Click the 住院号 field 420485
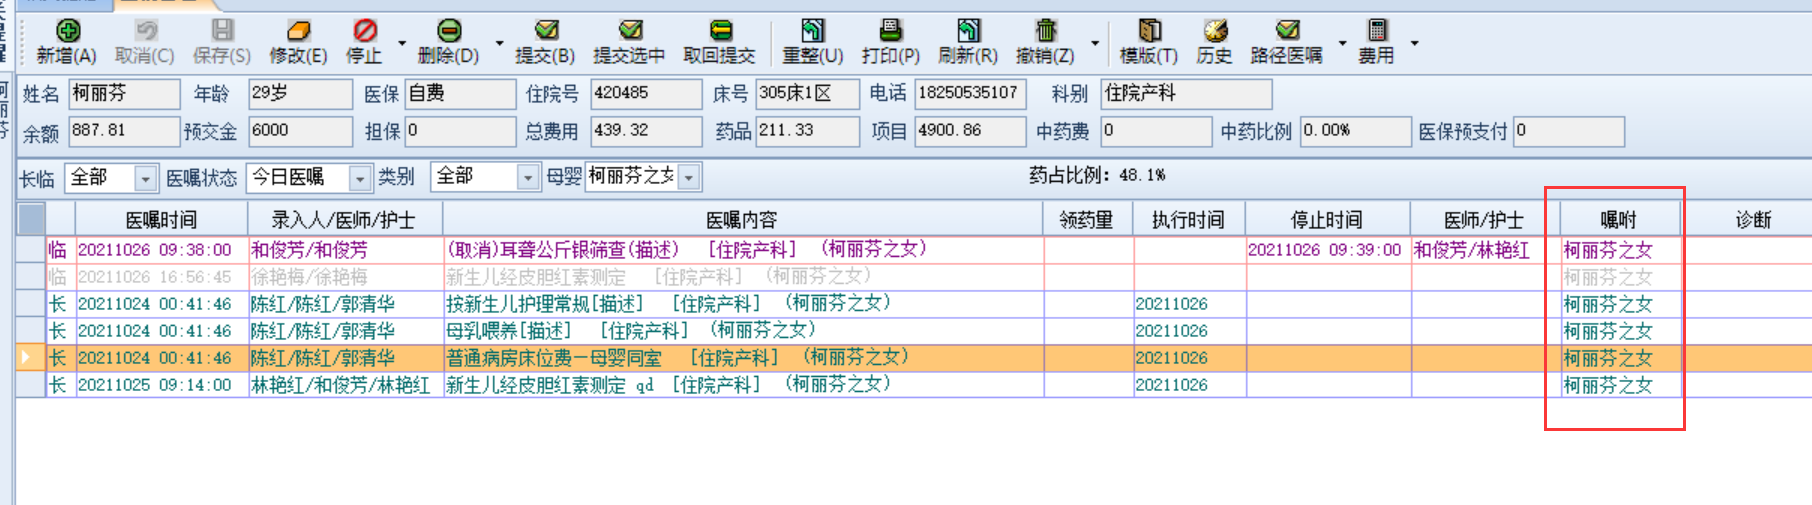The height and width of the screenshot is (505, 1812). coord(646,94)
